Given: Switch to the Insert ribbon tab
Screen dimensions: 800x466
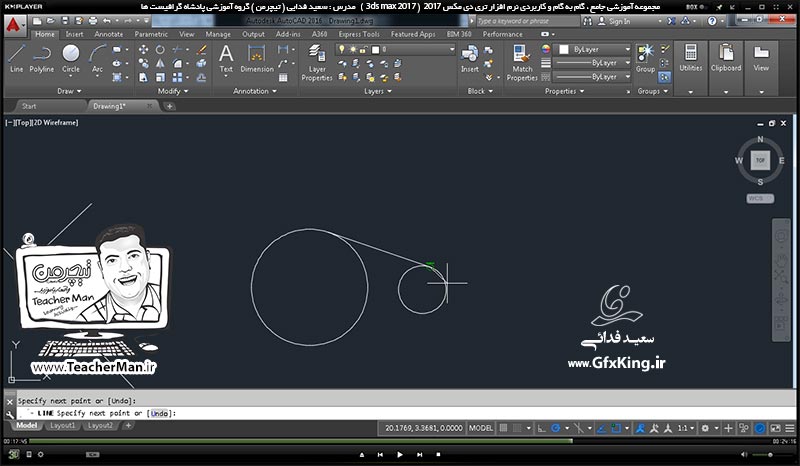Looking at the screenshot, I should (x=74, y=34).
